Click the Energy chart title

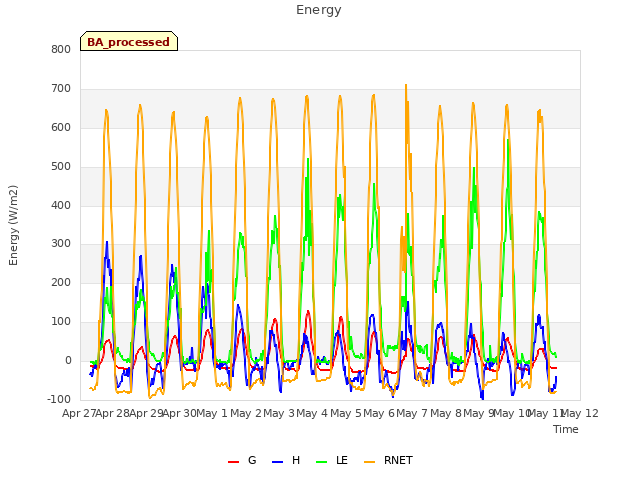click(x=318, y=10)
